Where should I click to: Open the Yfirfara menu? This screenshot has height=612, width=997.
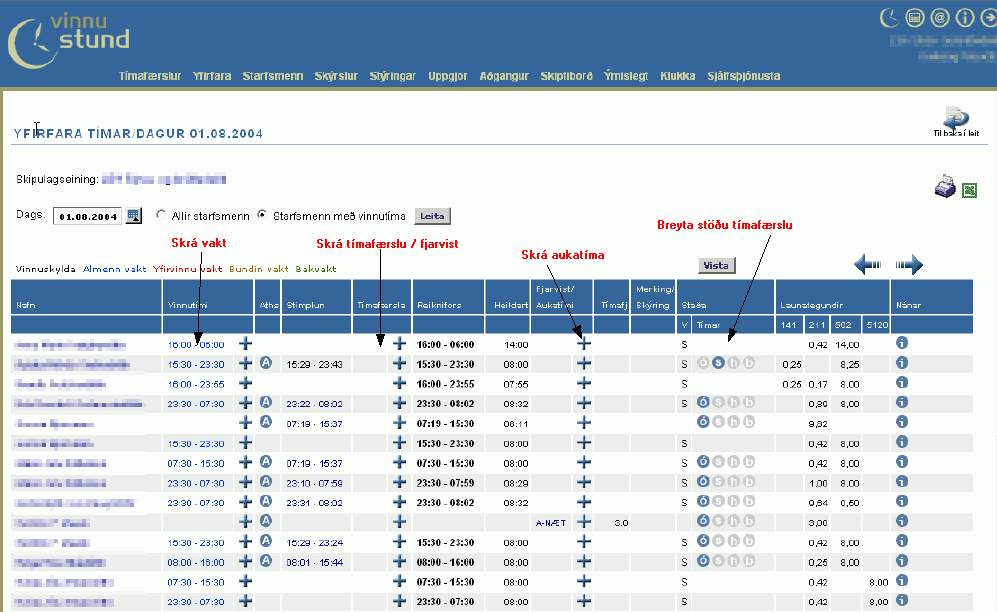[x=212, y=76]
